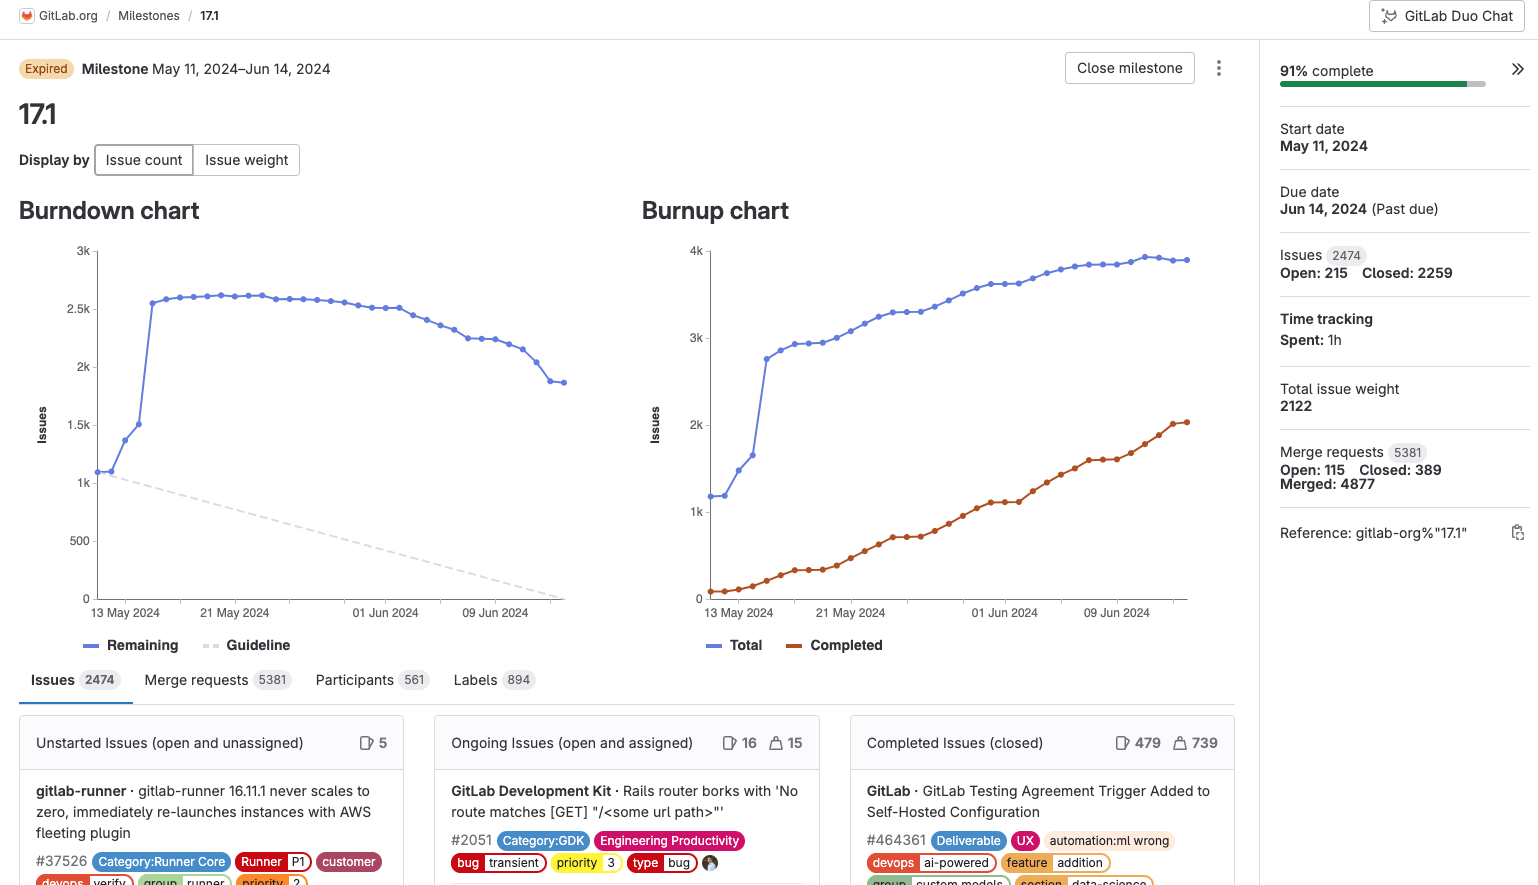The width and height of the screenshot is (1538, 885).
Task: Click the weight icon in Completed Issues header
Action: point(1180,743)
